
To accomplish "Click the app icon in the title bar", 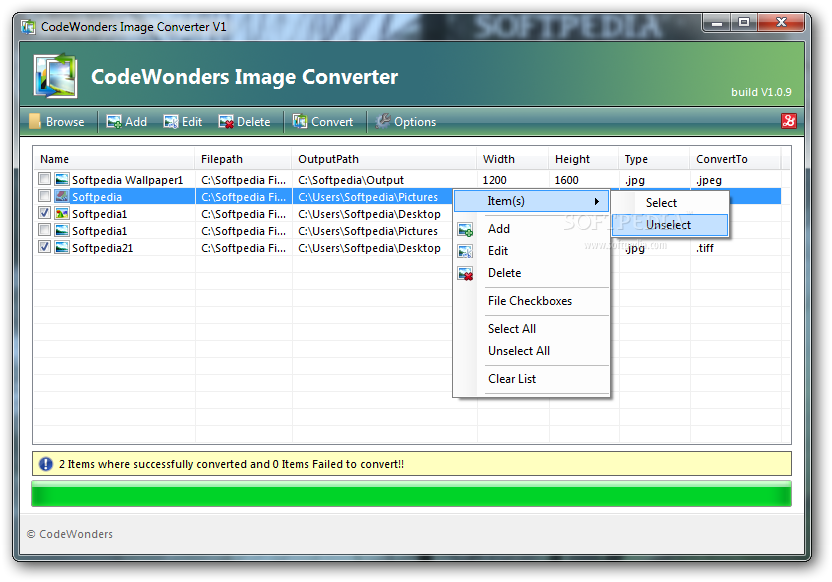I will [28, 27].
